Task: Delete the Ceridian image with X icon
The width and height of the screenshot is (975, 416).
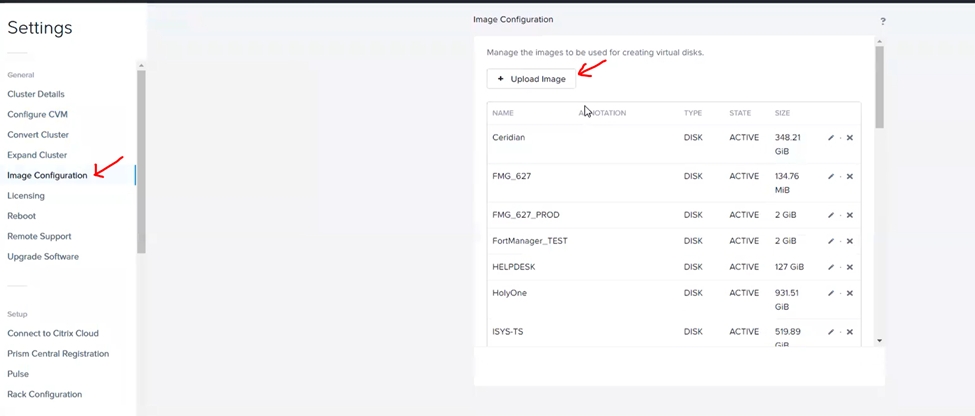Action: (x=850, y=138)
